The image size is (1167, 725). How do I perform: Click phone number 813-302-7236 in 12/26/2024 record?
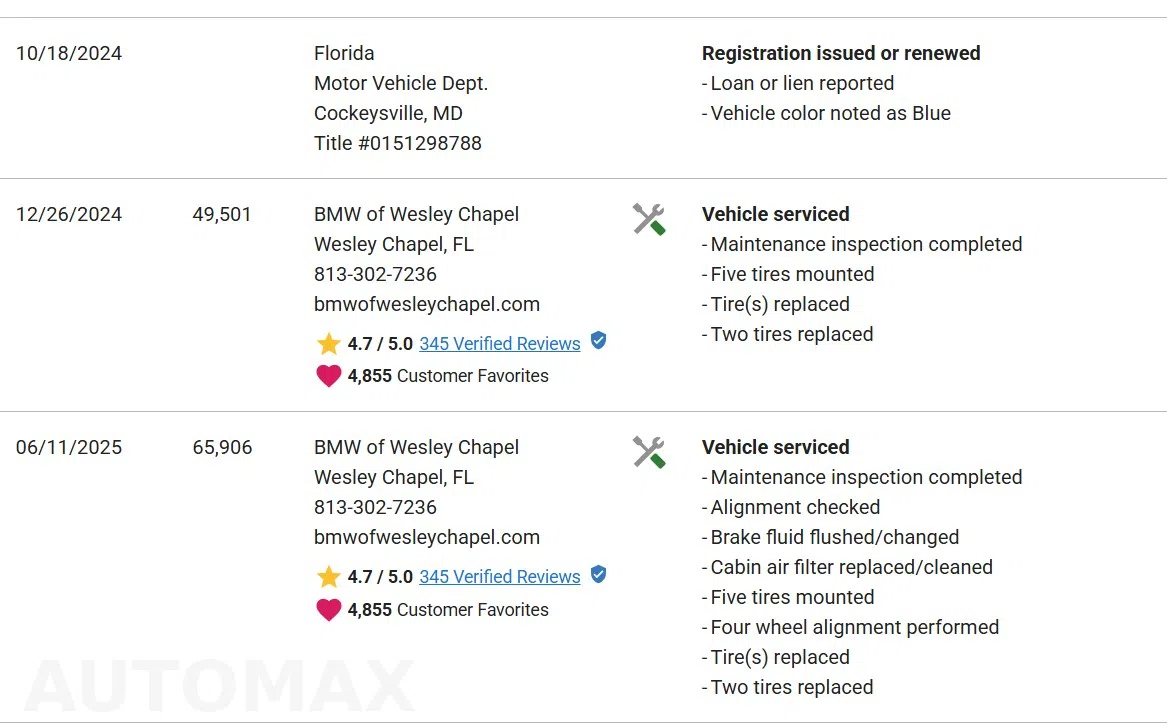[375, 275]
